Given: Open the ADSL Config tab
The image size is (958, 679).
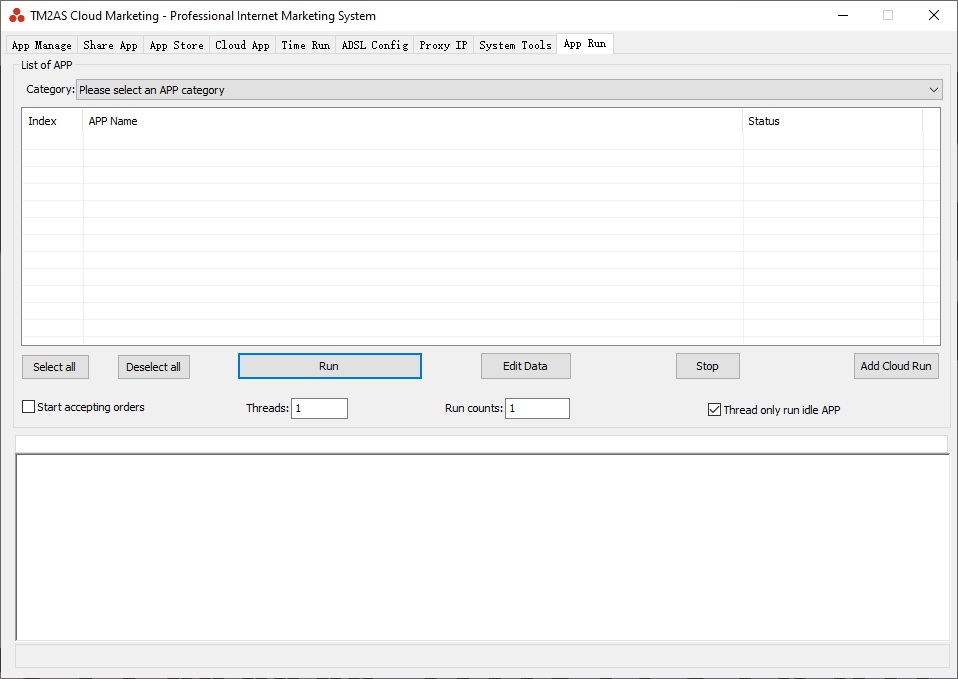Looking at the screenshot, I should point(374,45).
